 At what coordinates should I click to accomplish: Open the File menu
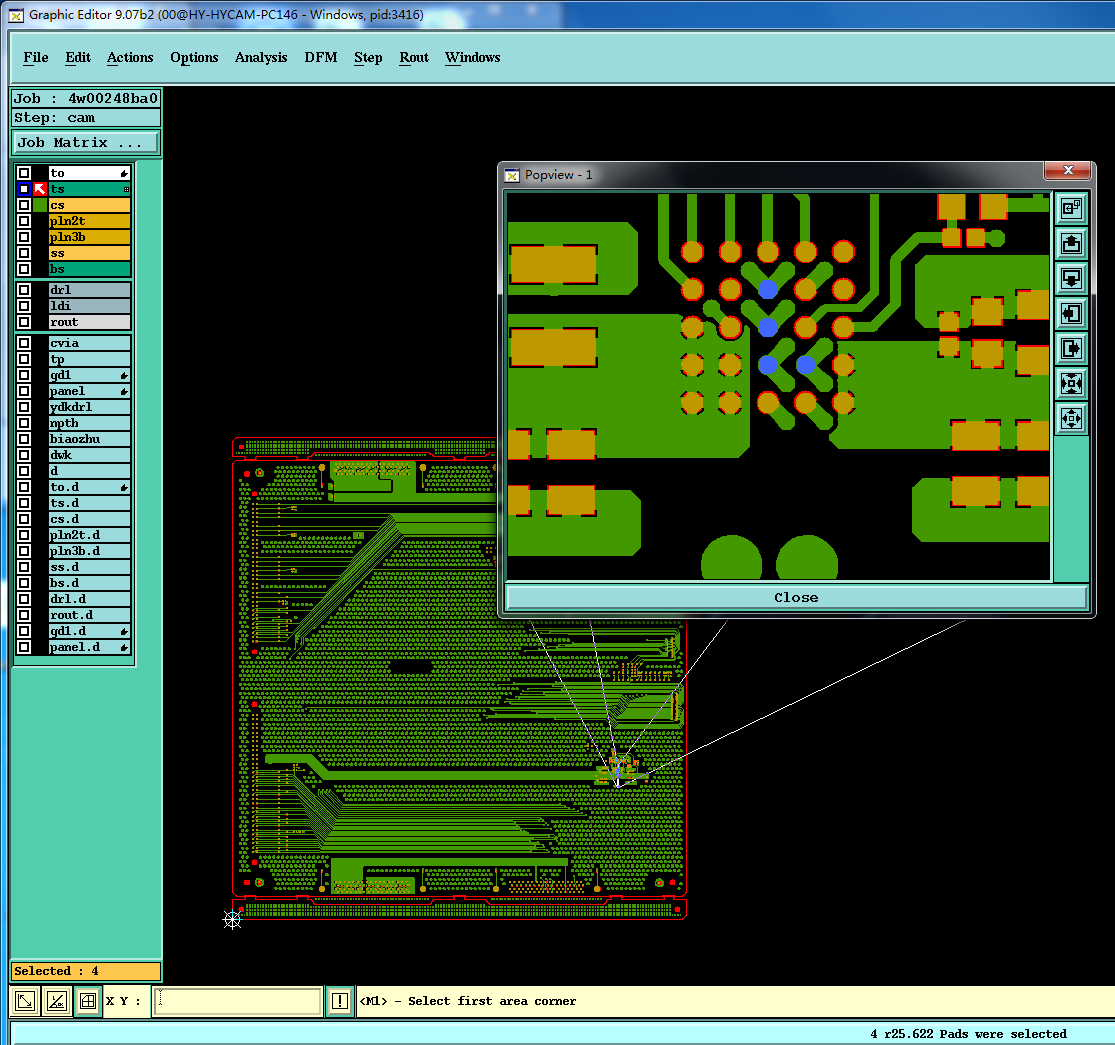point(36,58)
